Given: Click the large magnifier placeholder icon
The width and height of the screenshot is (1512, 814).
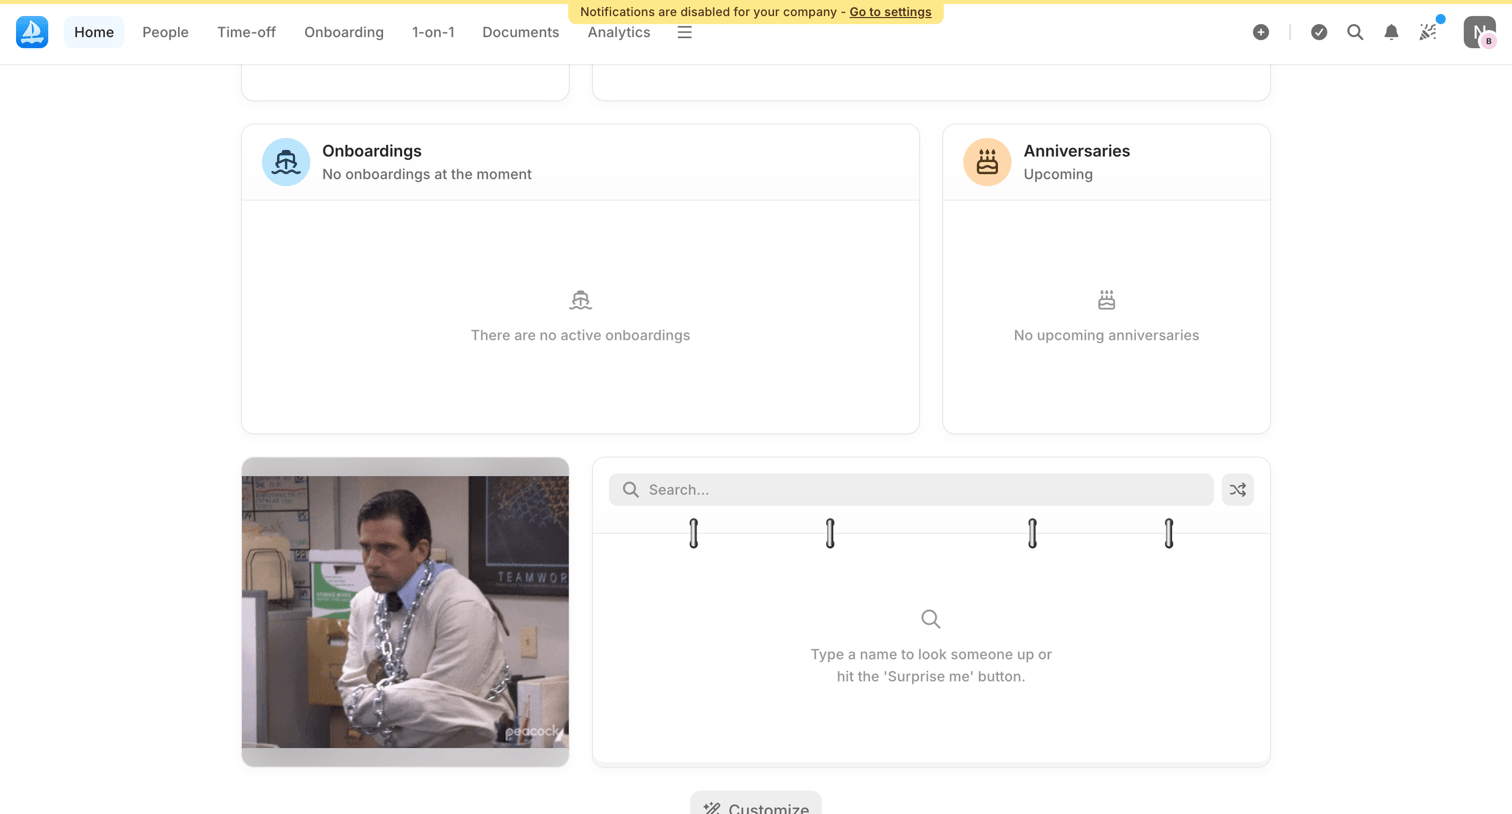Looking at the screenshot, I should pos(931,619).
